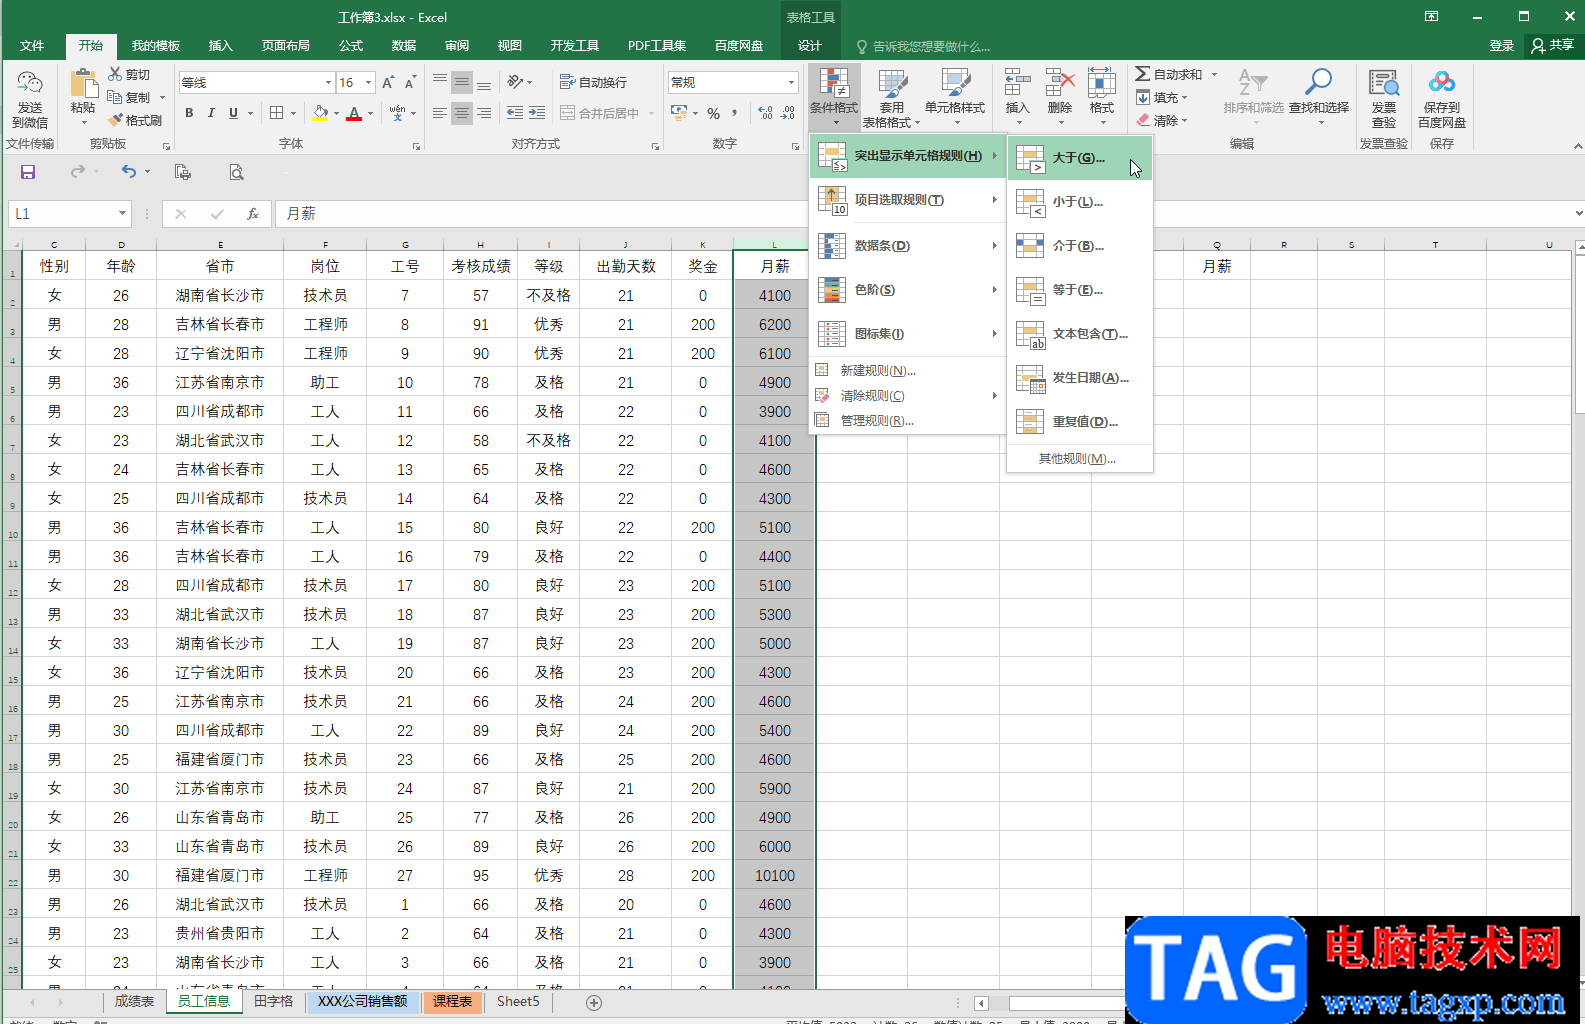Screen dimensions: 1585x1024
Task: Click the Insert Function fx icon
Action: coord(253,213)
